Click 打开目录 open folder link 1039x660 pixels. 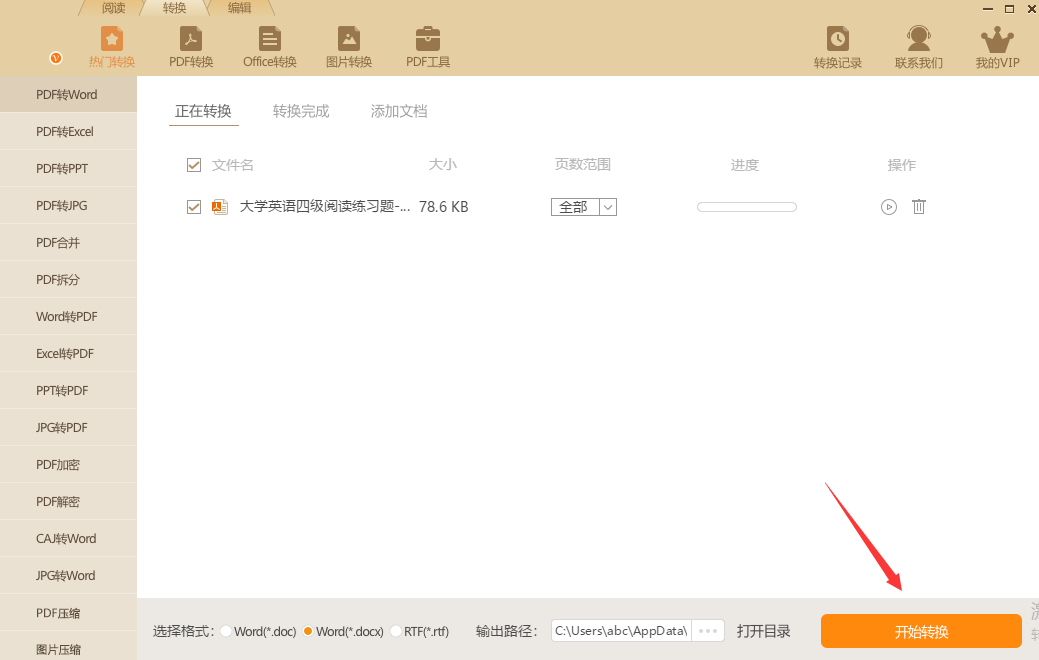click(763, 631)
